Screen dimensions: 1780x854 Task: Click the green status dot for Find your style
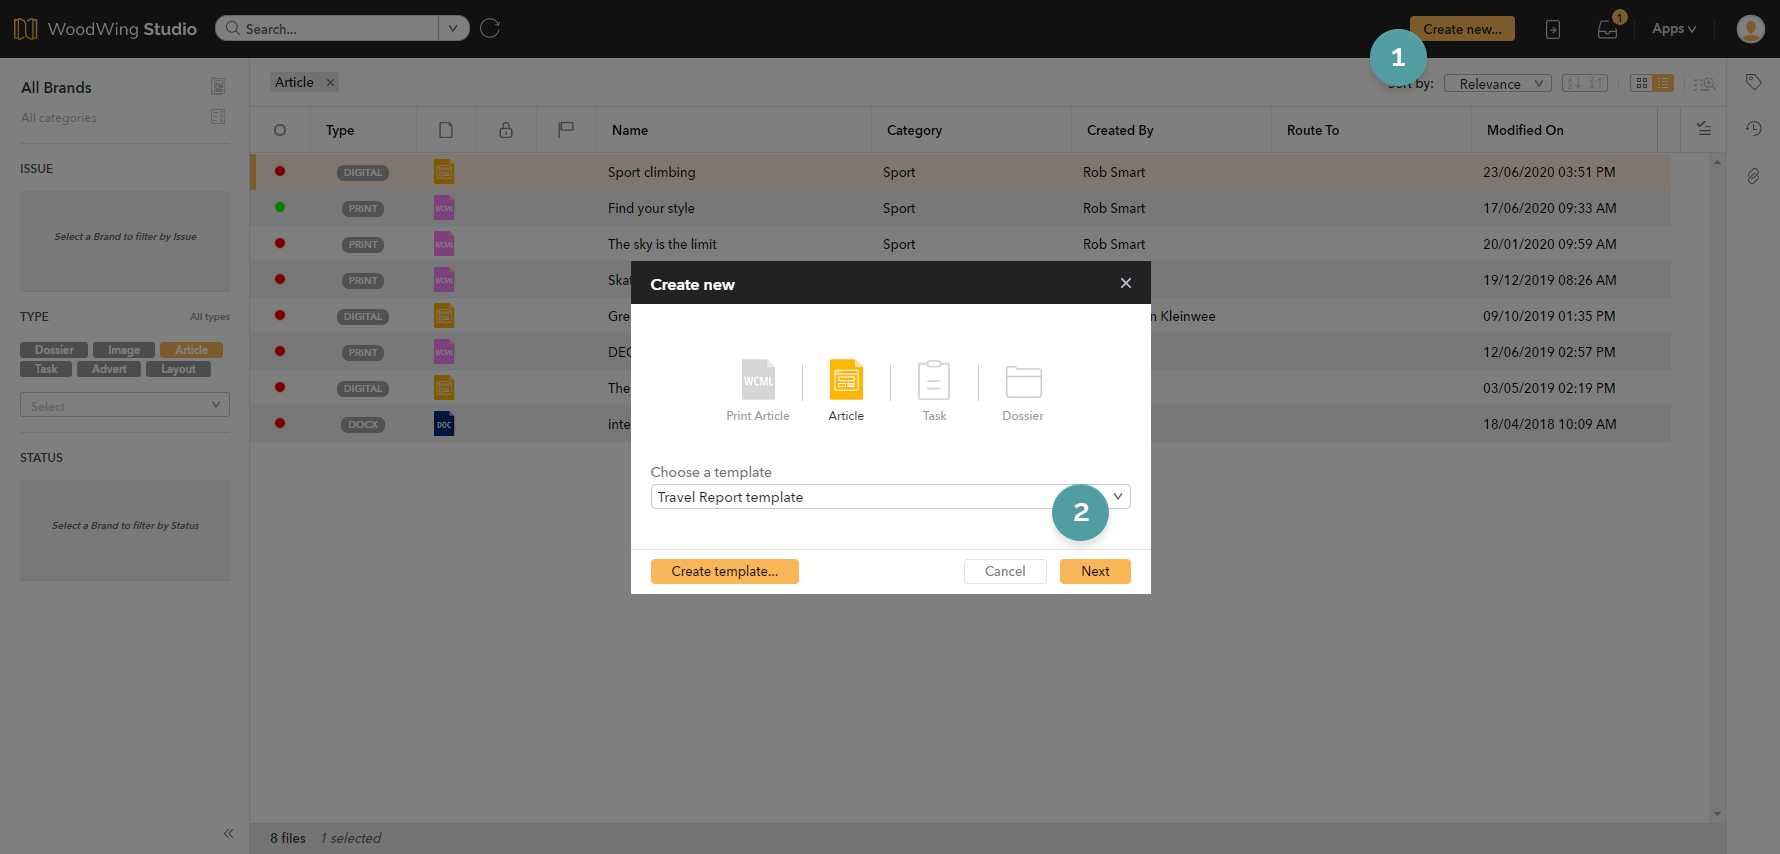[280, 207]
